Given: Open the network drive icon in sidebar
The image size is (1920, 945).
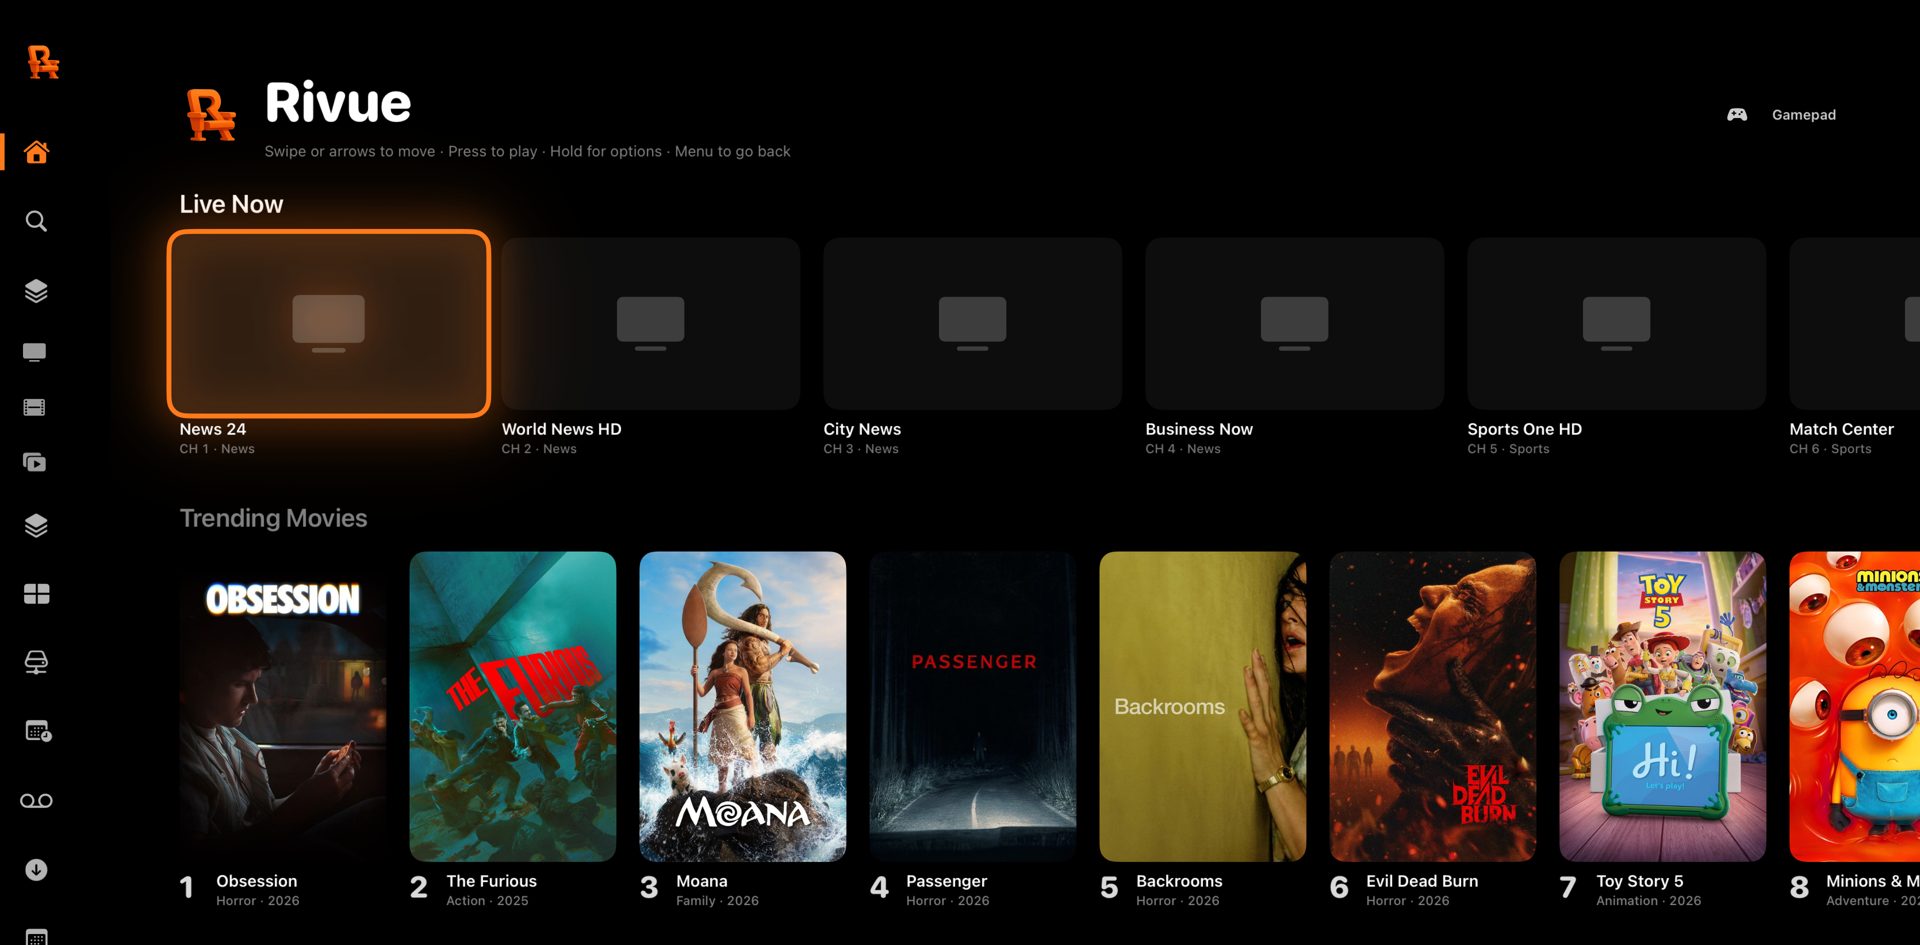Looking at the screenshot, I should click(x=36, y=662).
